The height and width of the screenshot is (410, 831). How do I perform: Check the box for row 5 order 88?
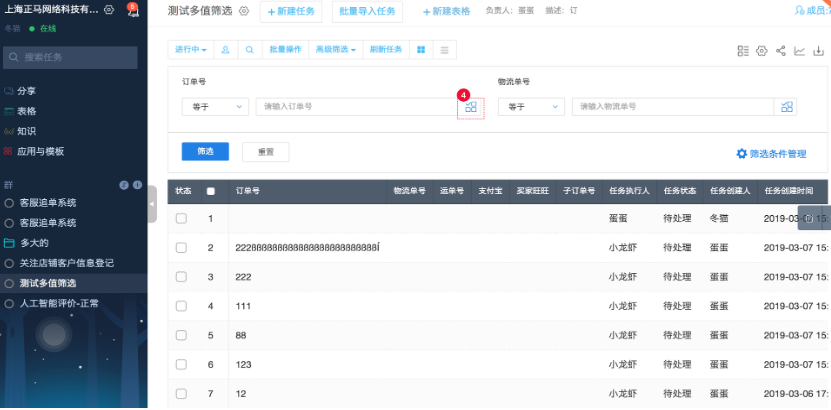(181, 335)
